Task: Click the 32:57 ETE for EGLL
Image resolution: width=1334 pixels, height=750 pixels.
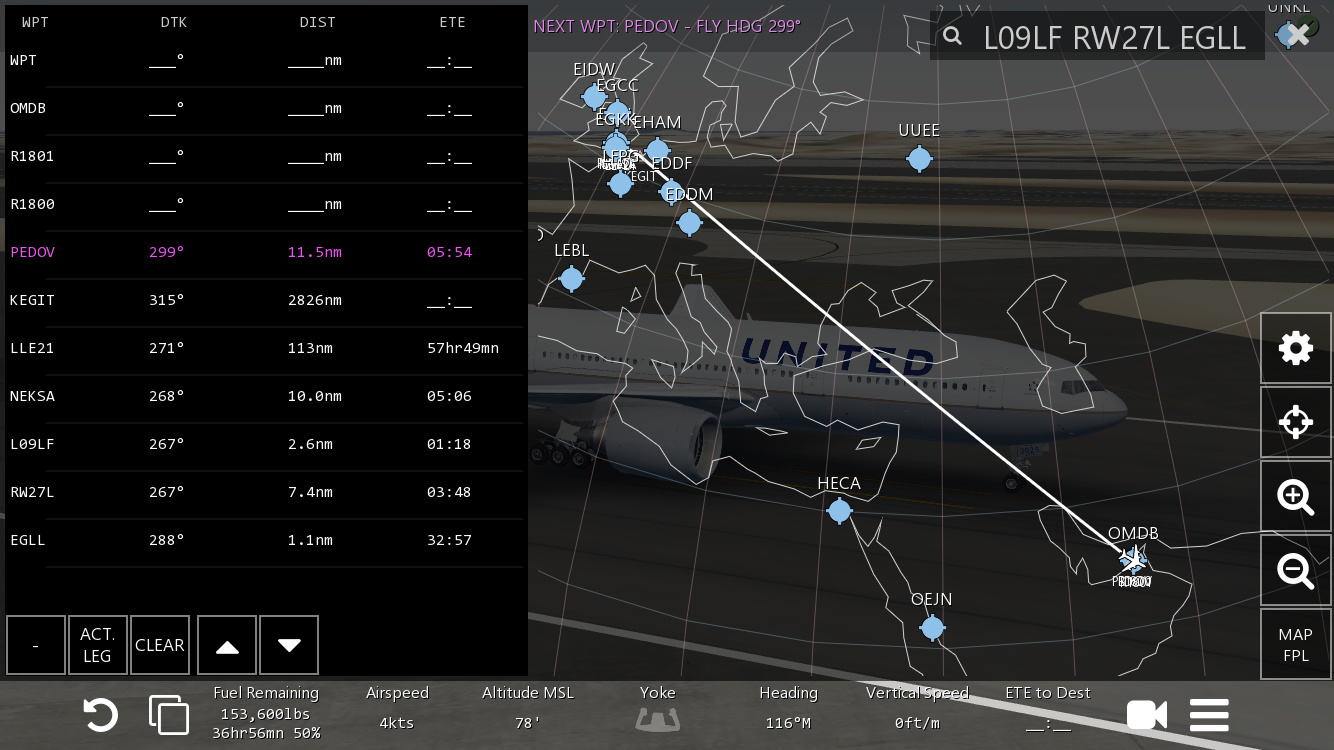Action: click(x=449, y=540)
